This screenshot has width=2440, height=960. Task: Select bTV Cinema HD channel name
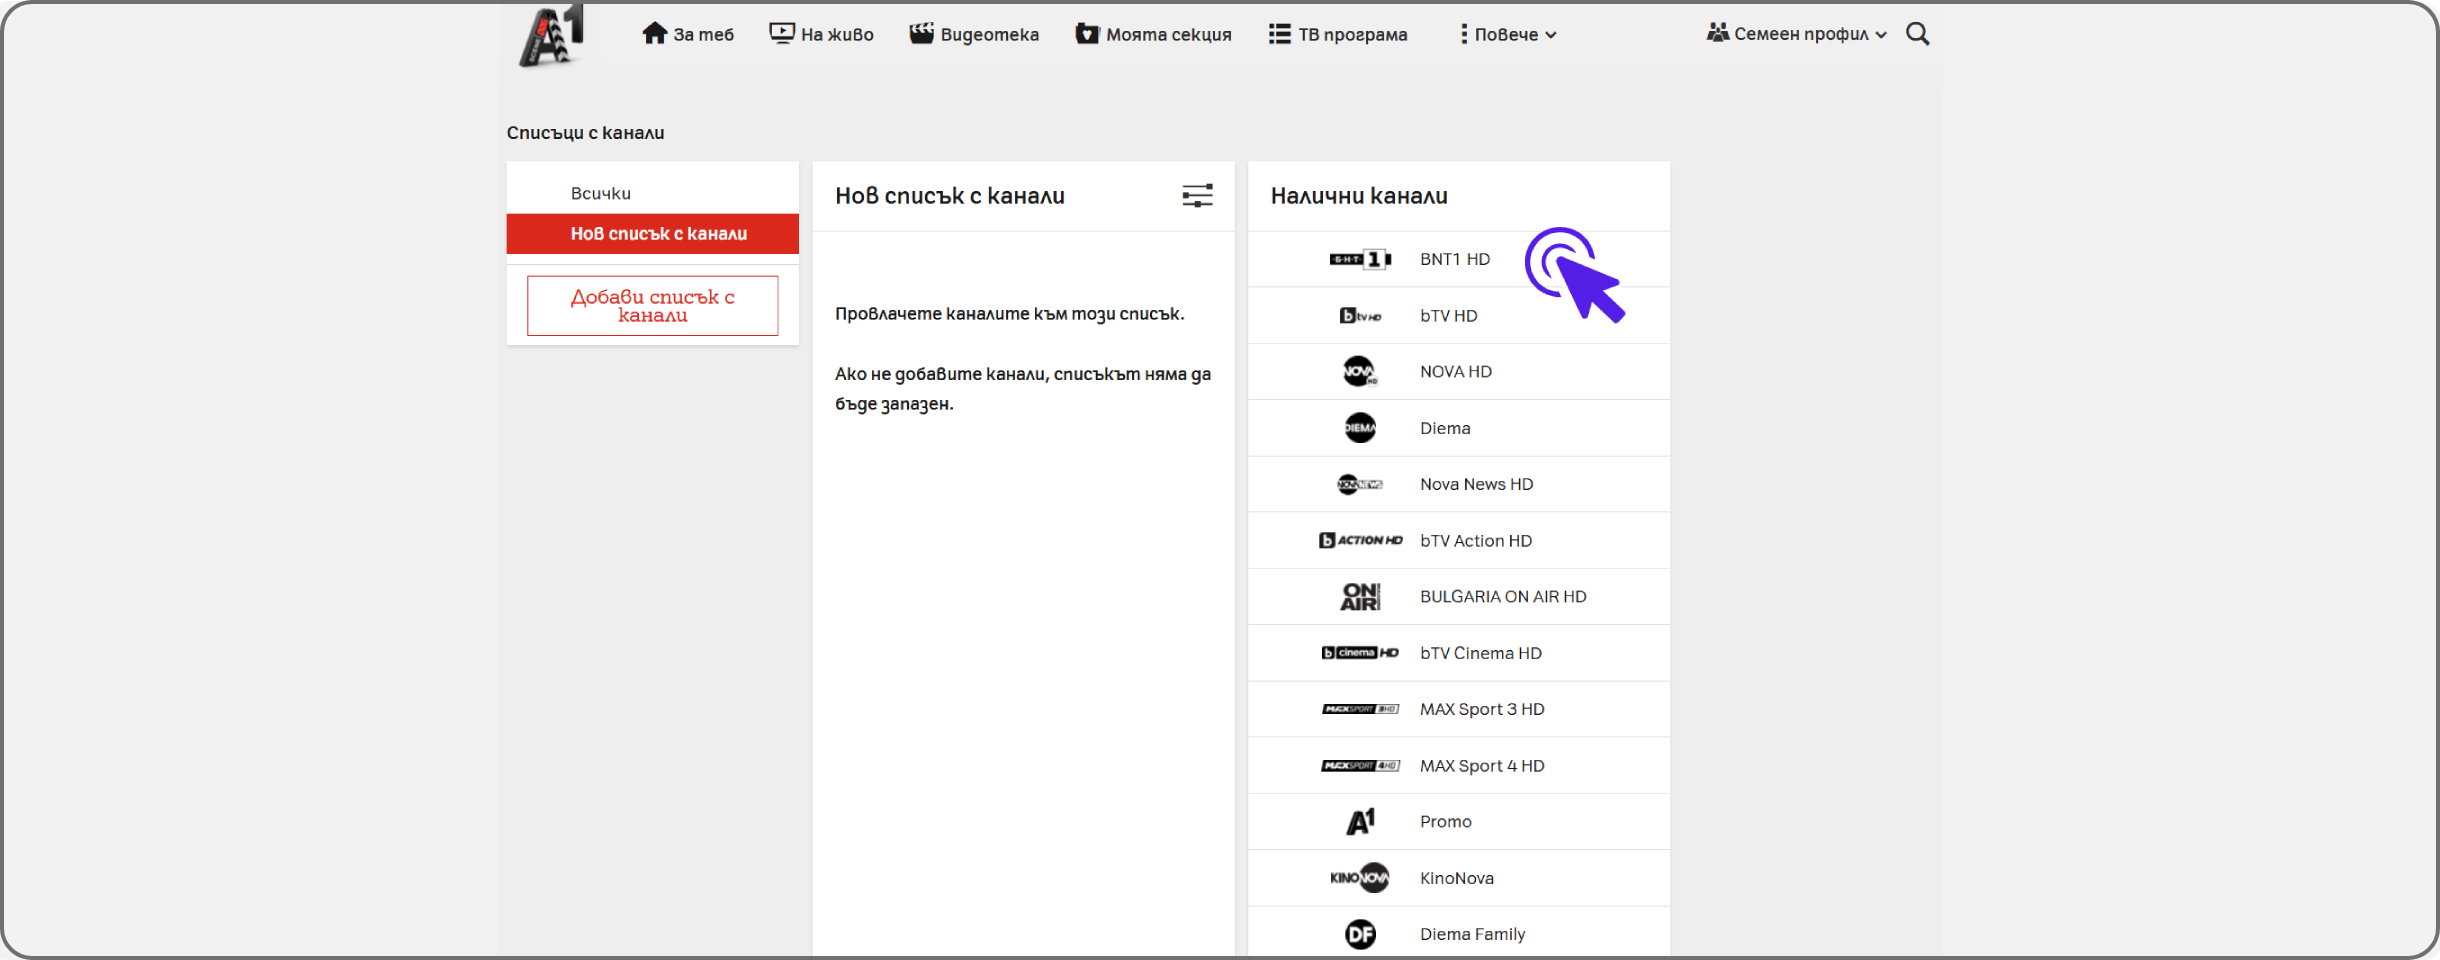[x=1481, y=653]
